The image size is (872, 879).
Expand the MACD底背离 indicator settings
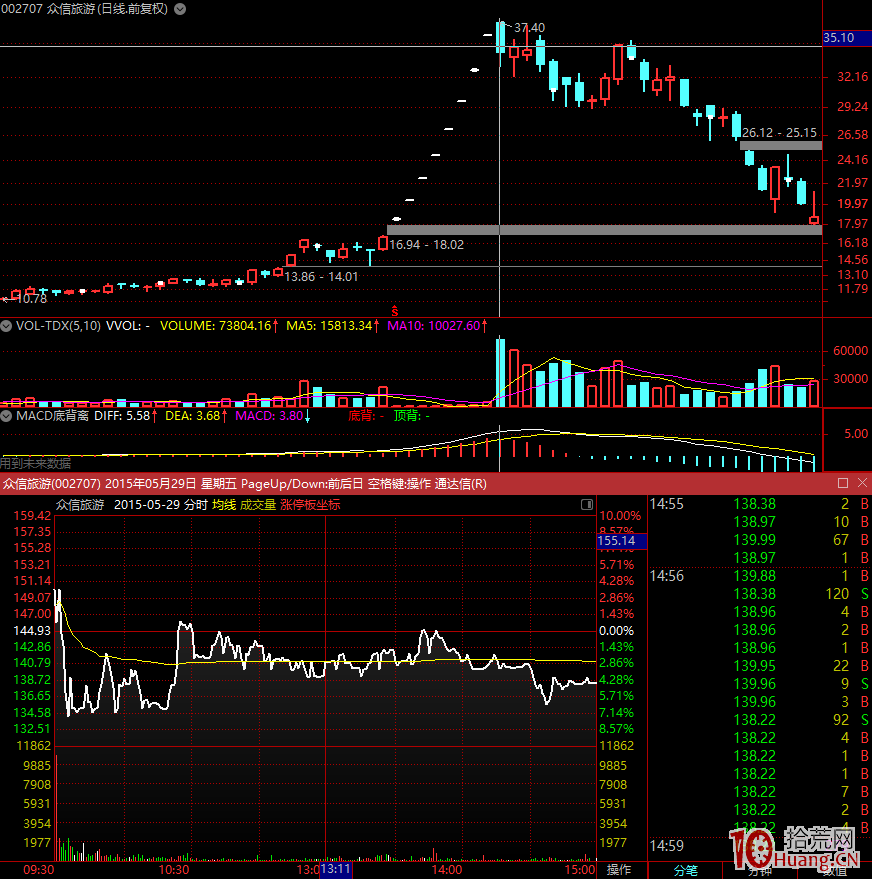(x=7, y=415)
